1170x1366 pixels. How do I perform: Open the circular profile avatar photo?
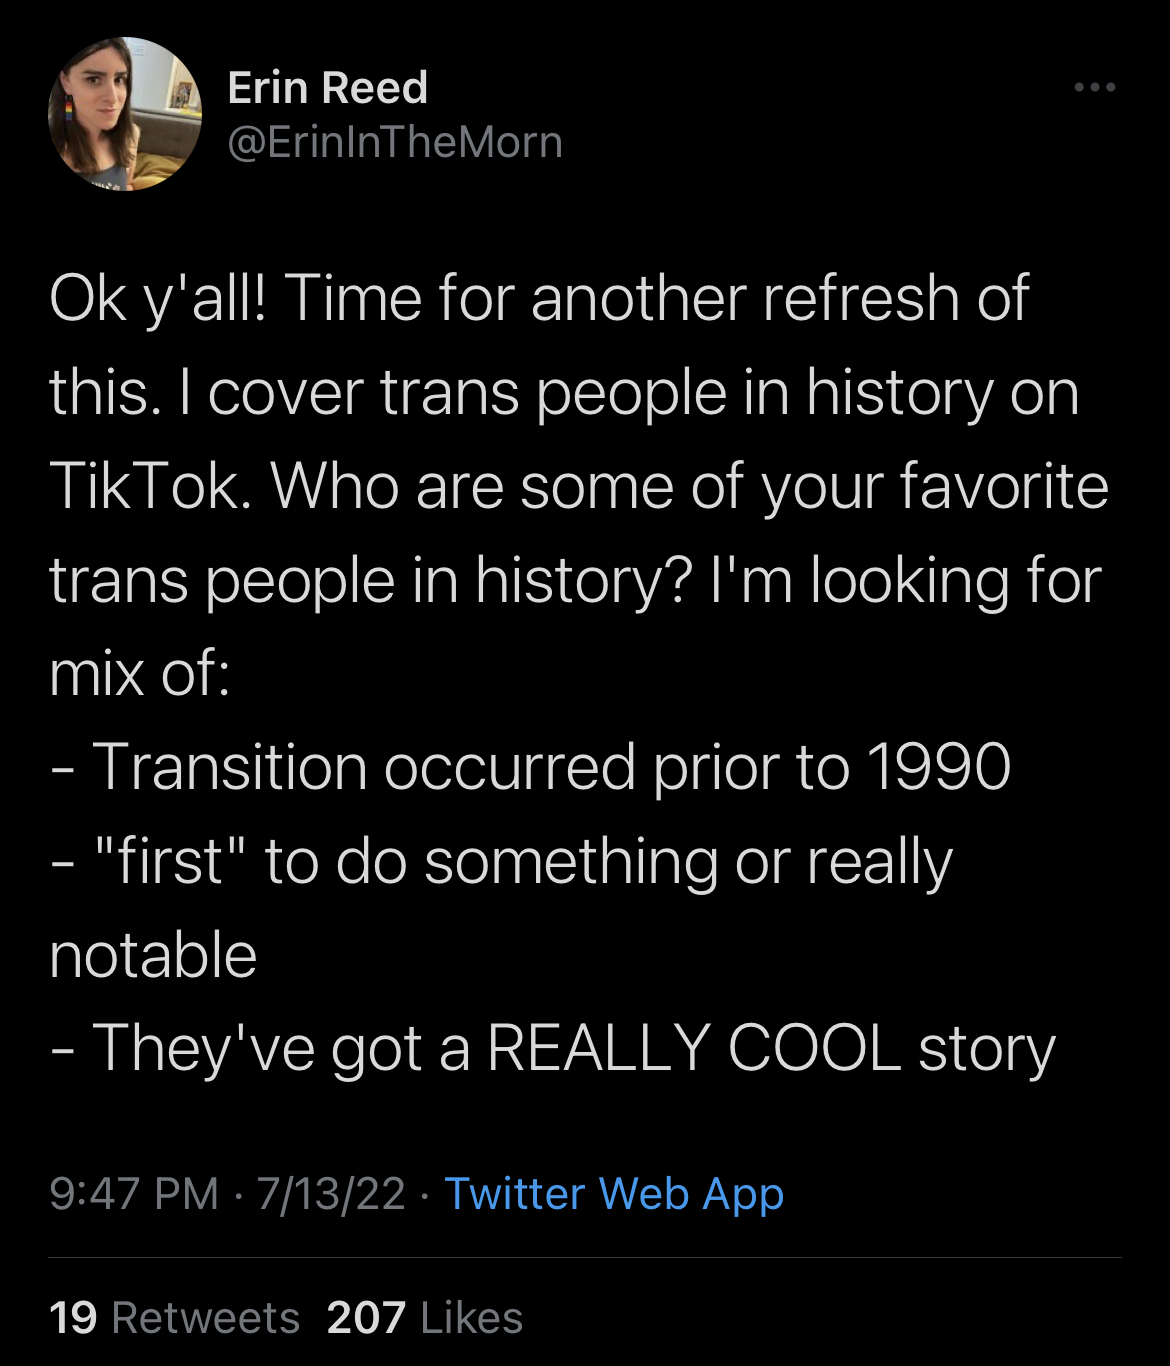point(125,114)
